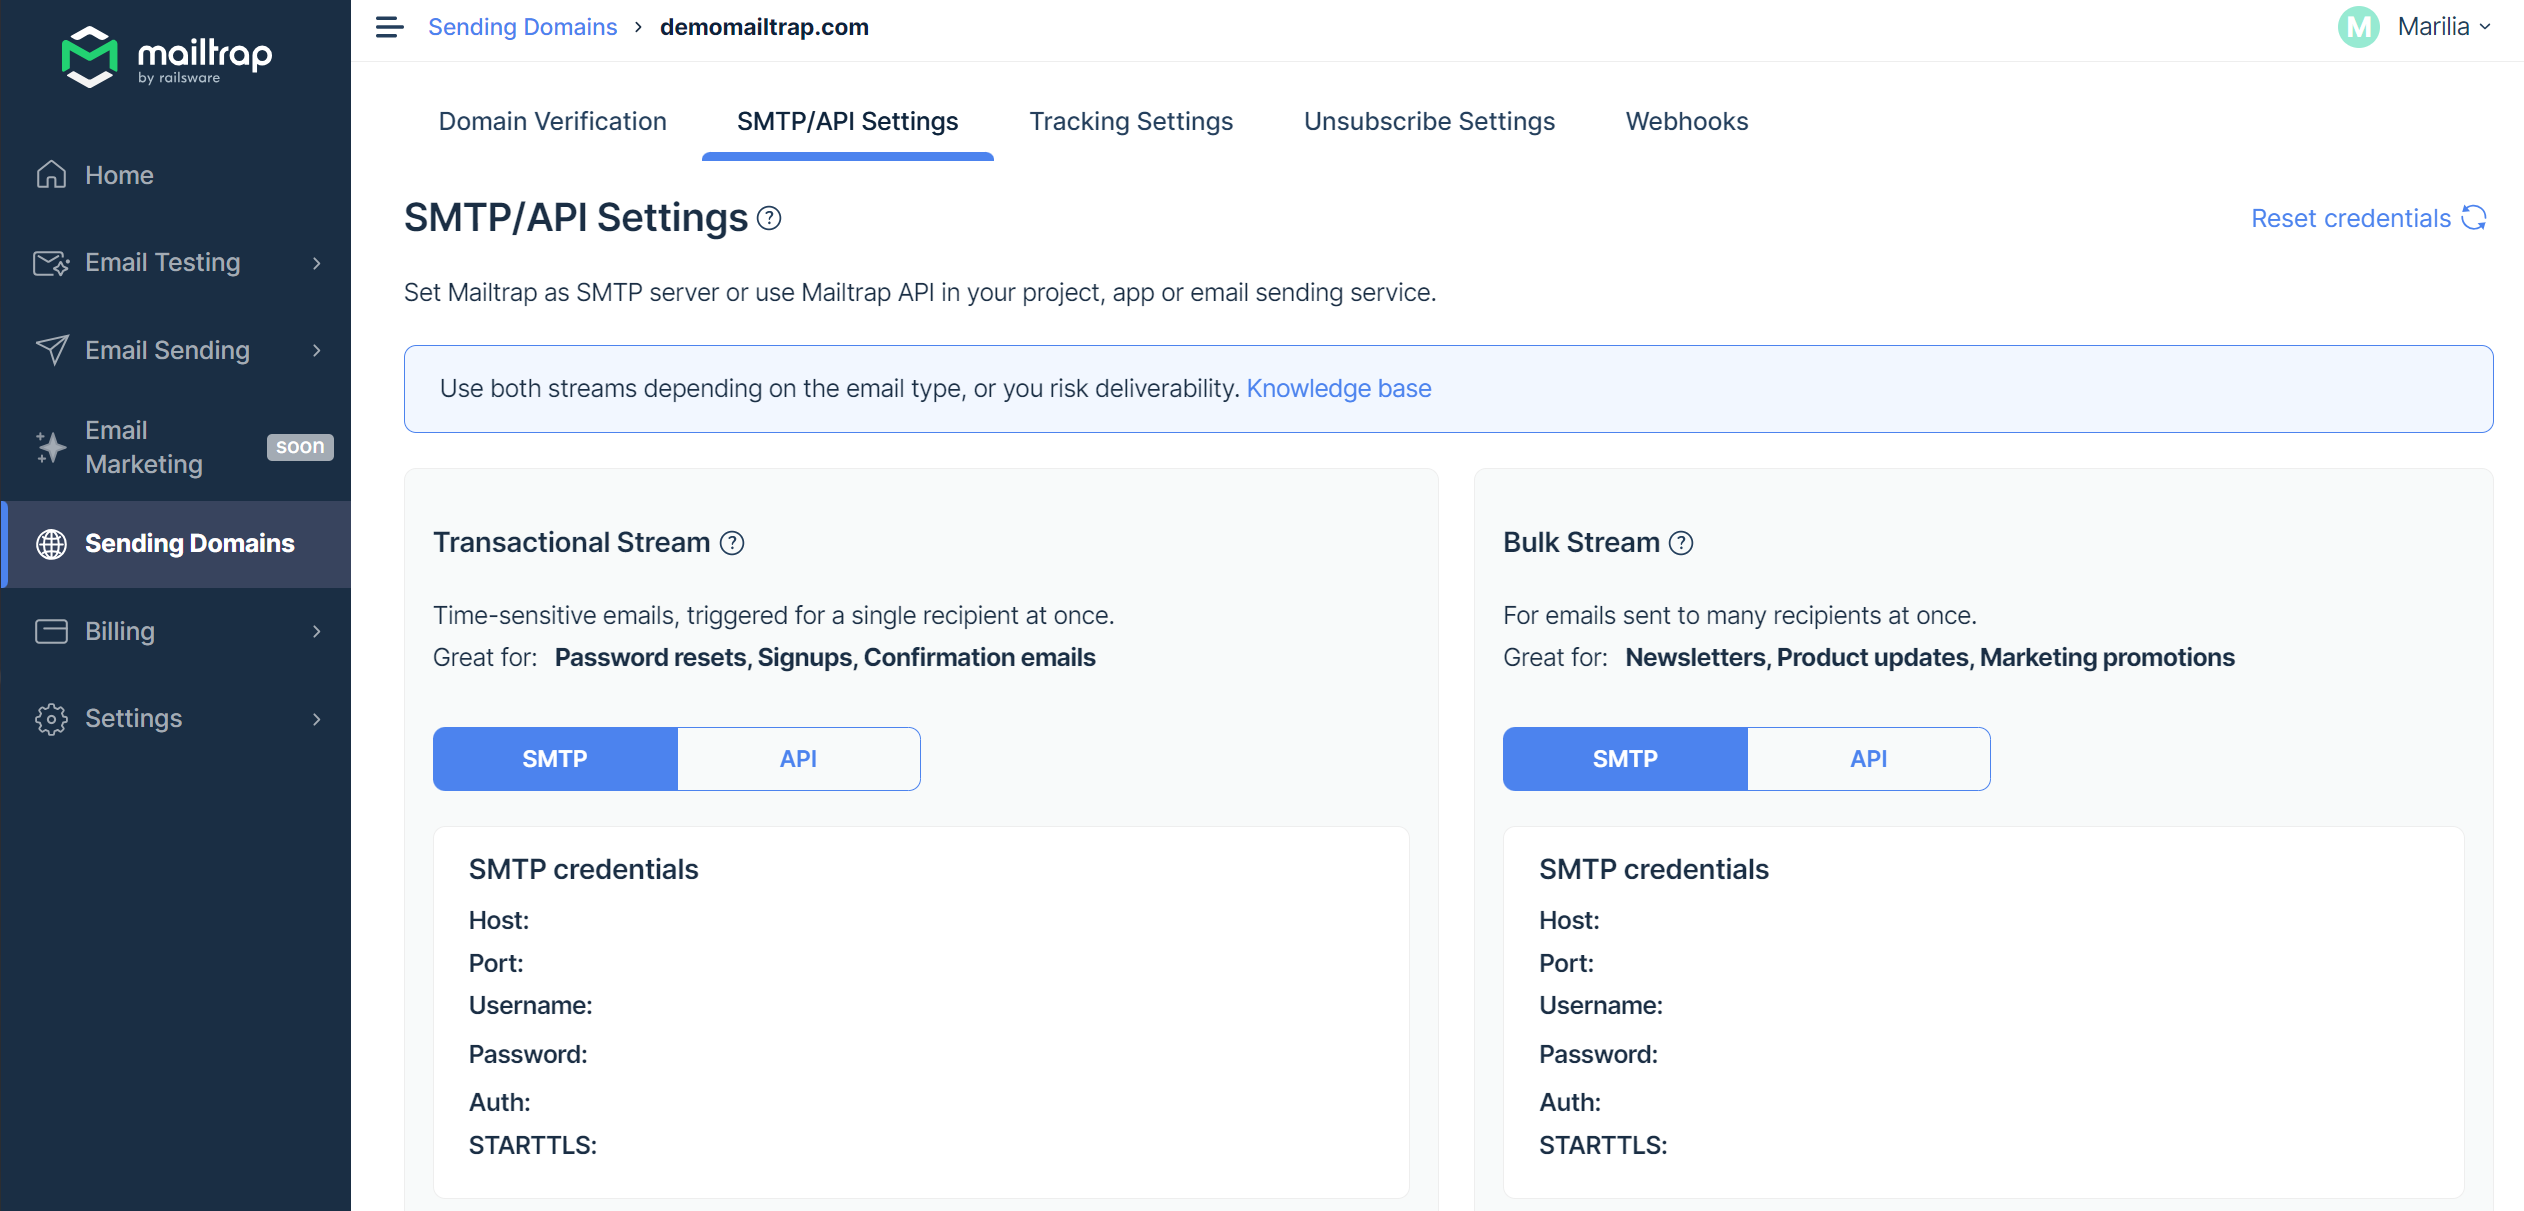This screenshot has height=1211, width=2524.
Task: Click Password label in Transactional credentials
Action: pos(528,1054)
